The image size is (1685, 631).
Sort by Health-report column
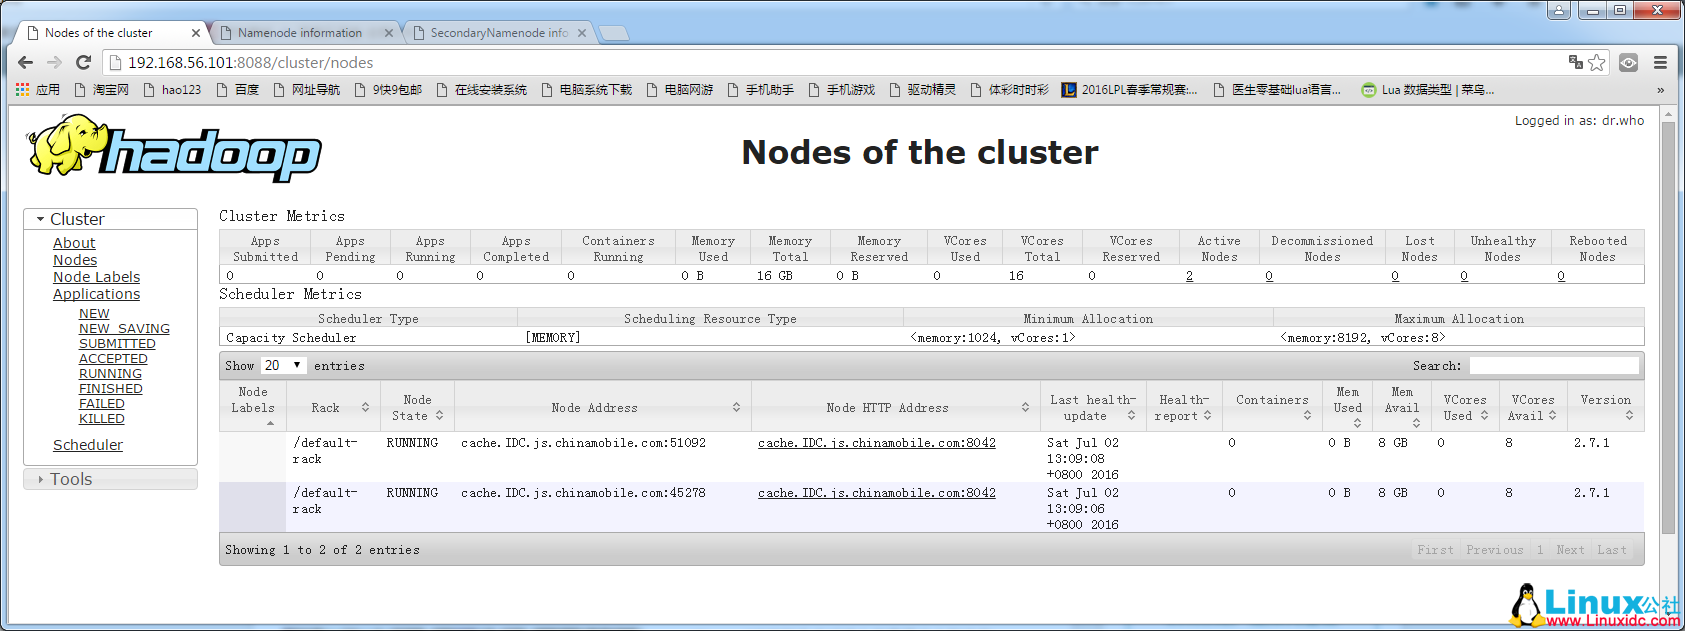point(1184,407)
